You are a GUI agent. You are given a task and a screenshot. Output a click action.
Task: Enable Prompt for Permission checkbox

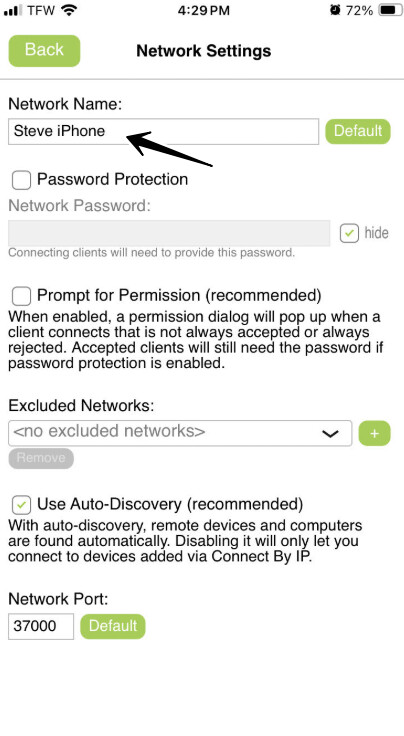[22, 296]
